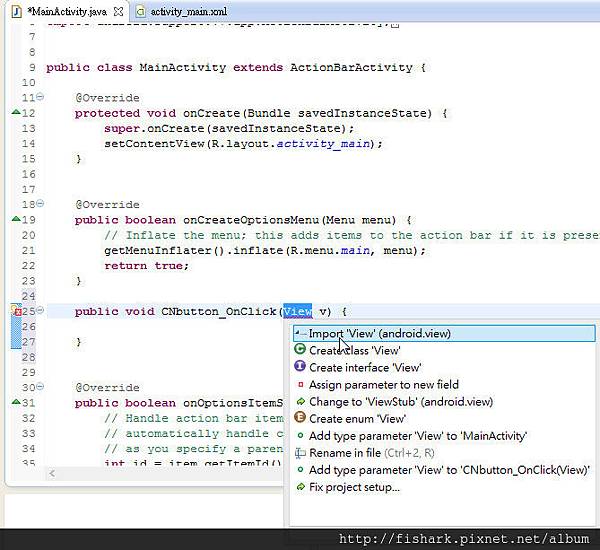Choose Fix project setup... option
This screenshot has width=600, height=550.
pyautogui.click(x=354, y=487)
